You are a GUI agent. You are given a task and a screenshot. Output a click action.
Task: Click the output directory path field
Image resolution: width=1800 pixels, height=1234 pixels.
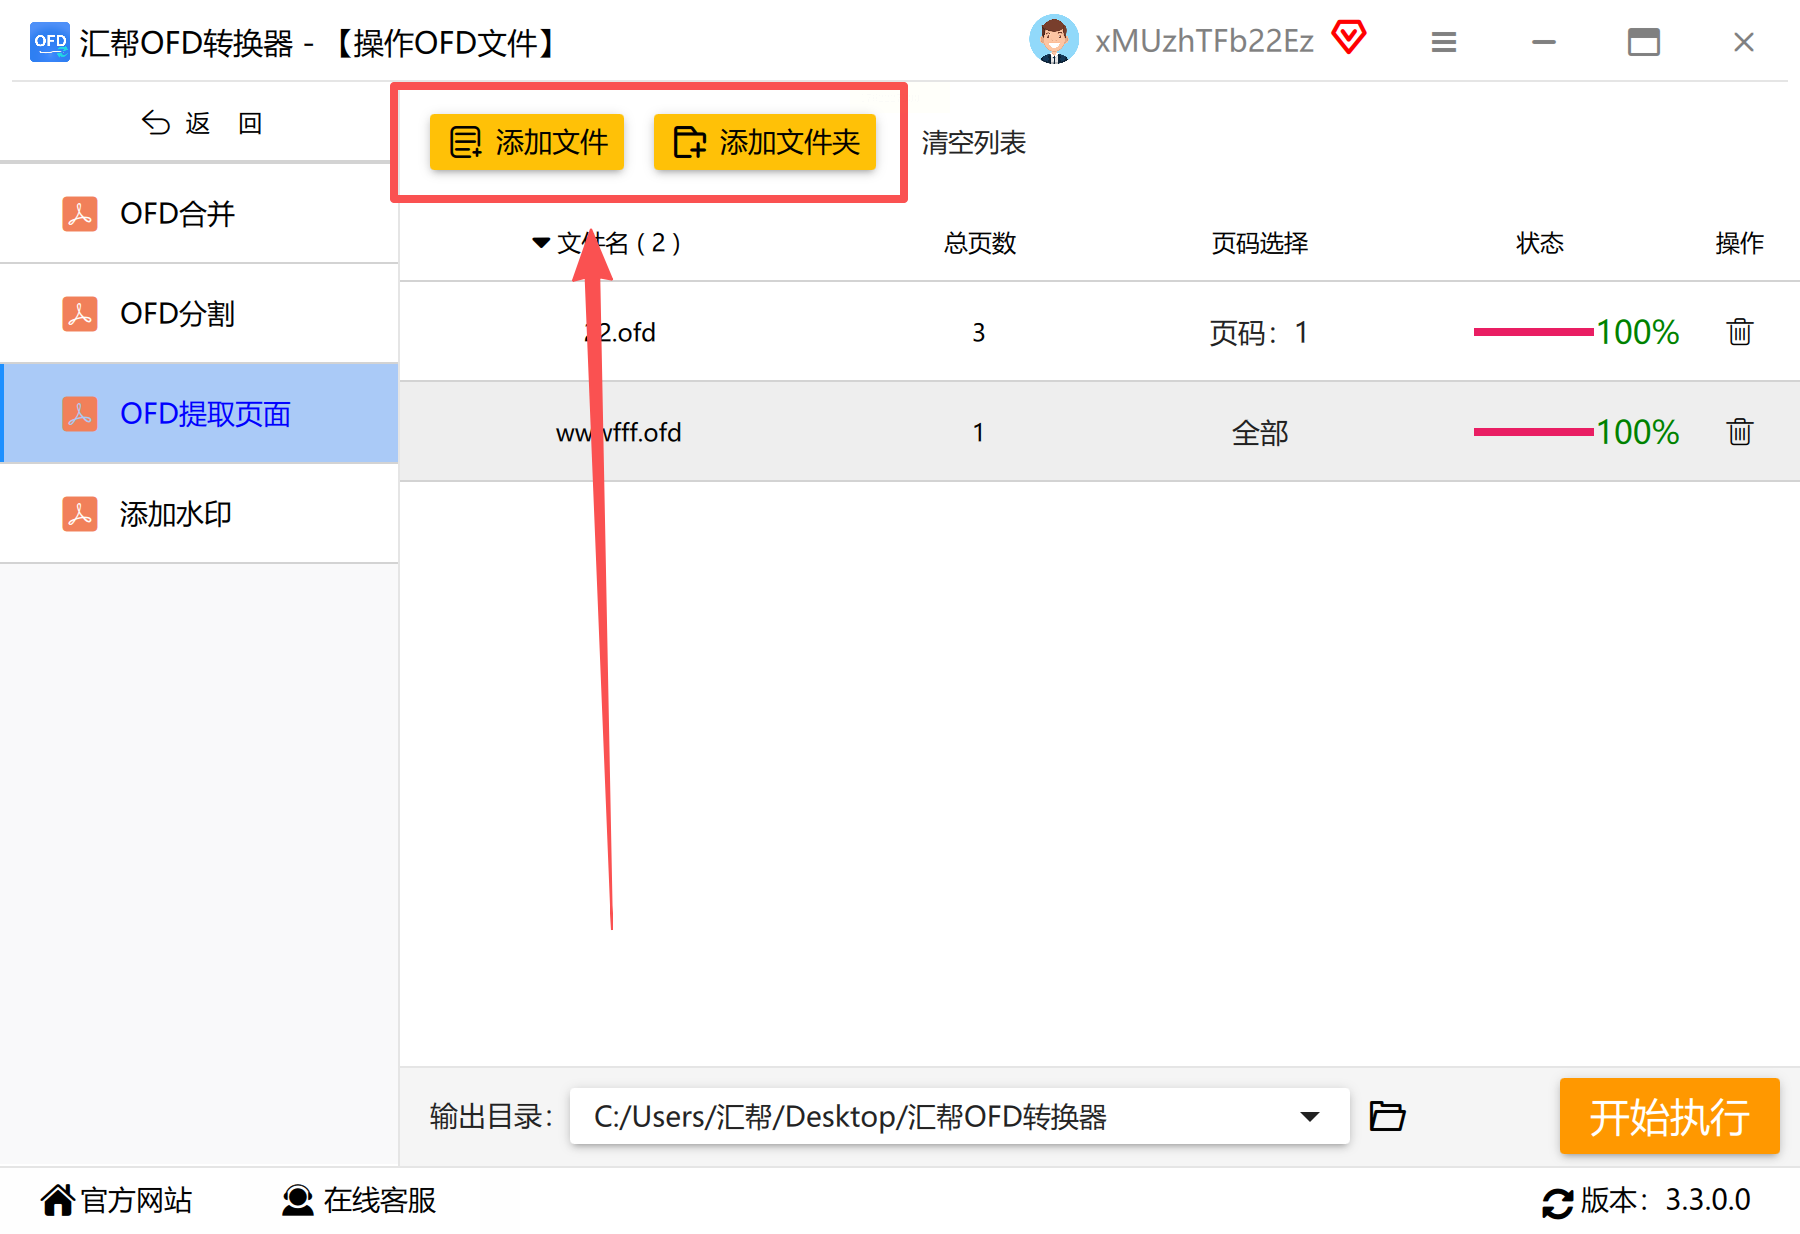(x=959, y=1116)
